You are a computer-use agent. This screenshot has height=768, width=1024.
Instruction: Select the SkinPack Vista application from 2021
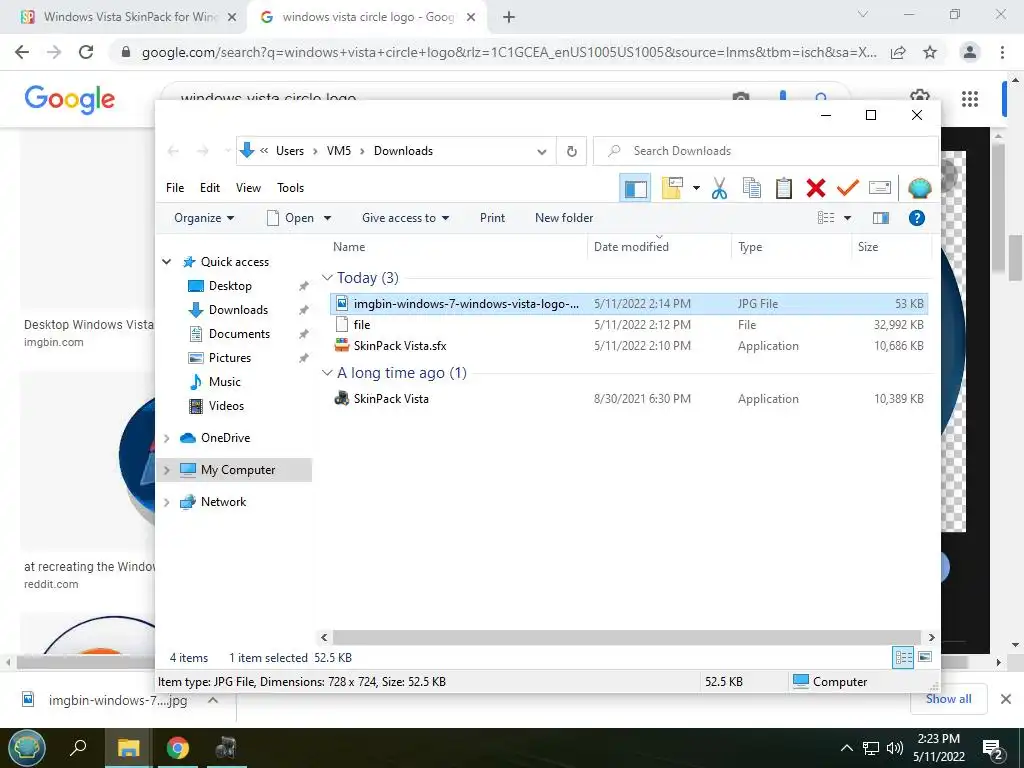point(630,398)
